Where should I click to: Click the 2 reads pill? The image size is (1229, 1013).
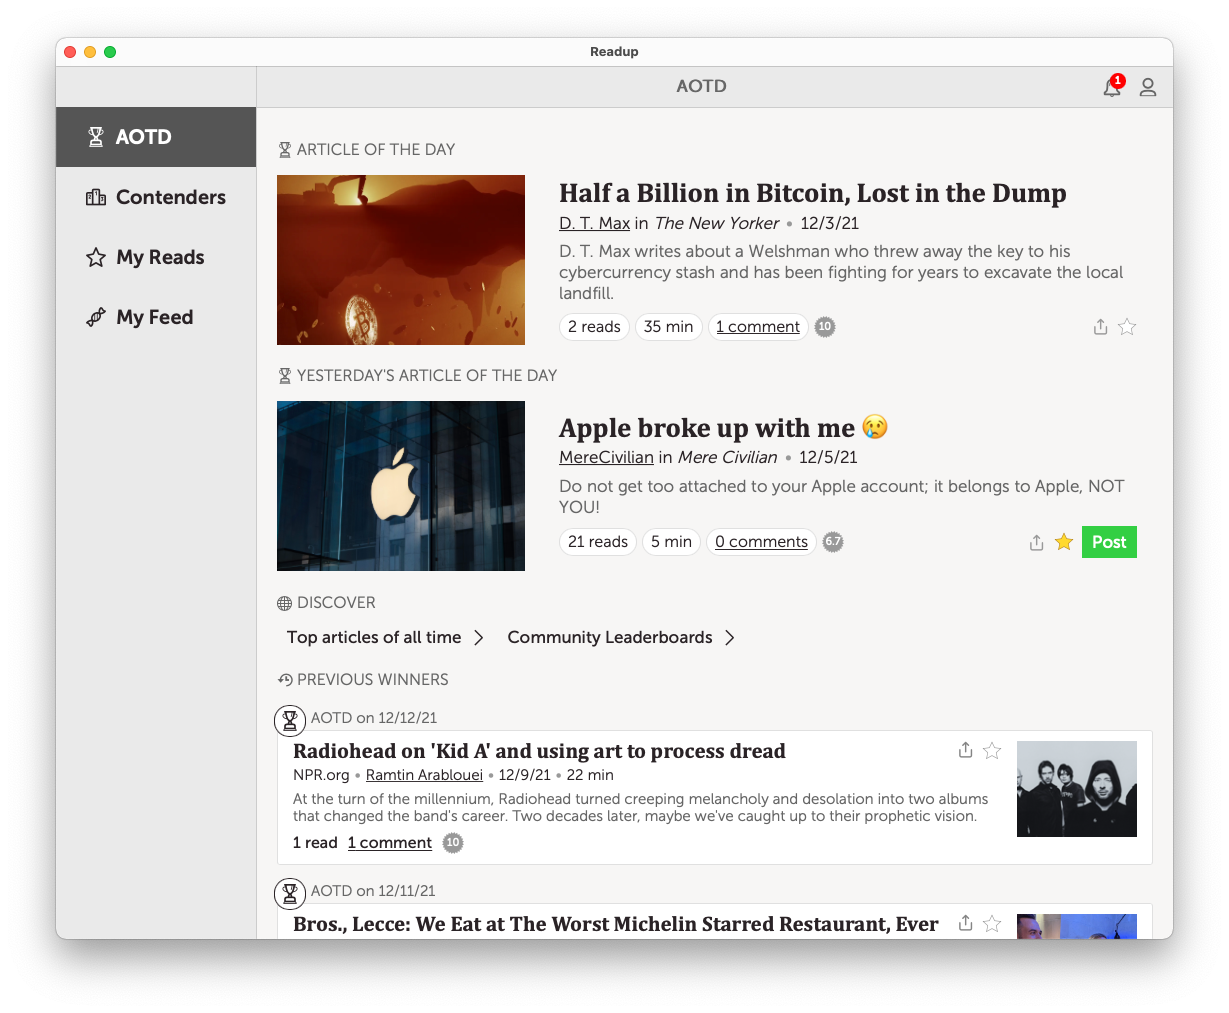[x=594, y=327]
